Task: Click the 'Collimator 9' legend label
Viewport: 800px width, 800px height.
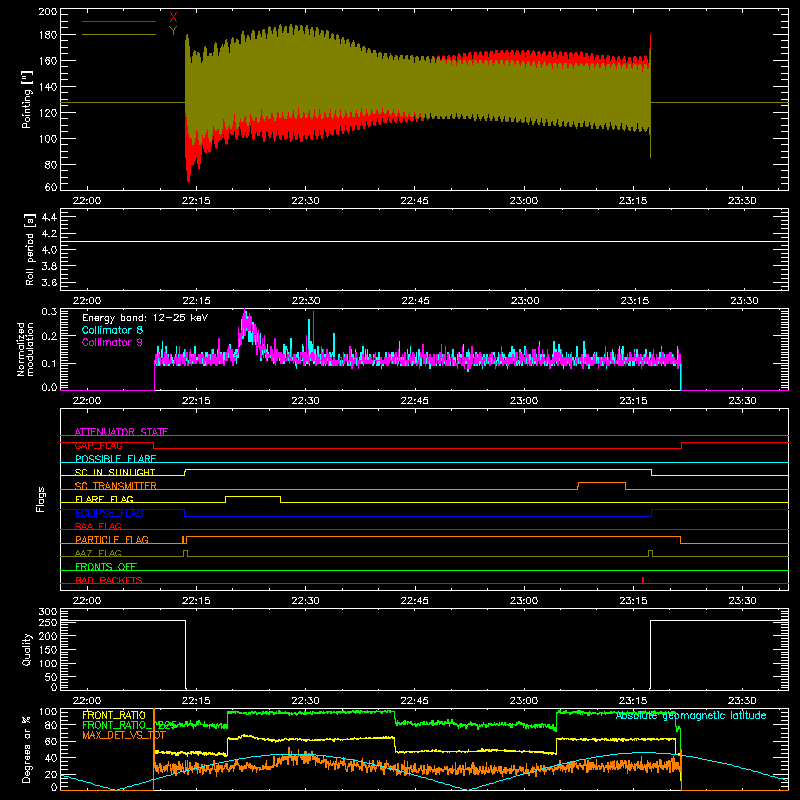Action: coord(112,342)
